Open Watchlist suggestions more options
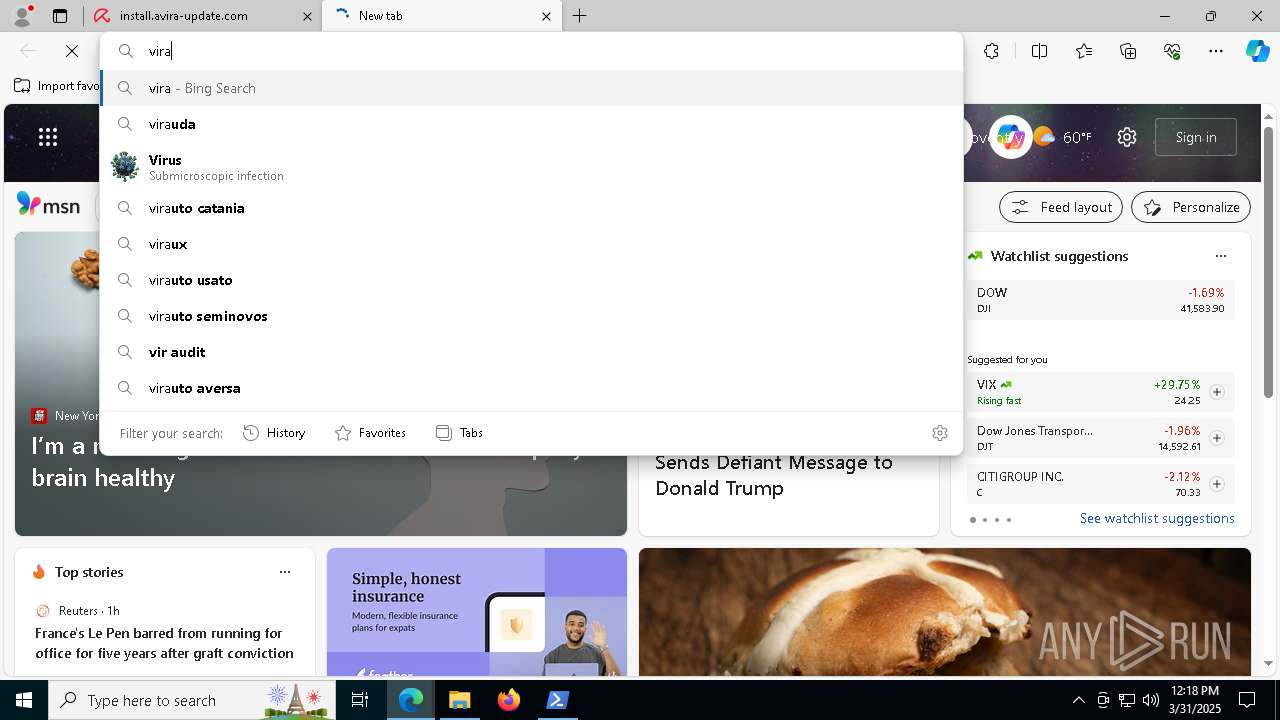1280x720 pixels. 1220,256
